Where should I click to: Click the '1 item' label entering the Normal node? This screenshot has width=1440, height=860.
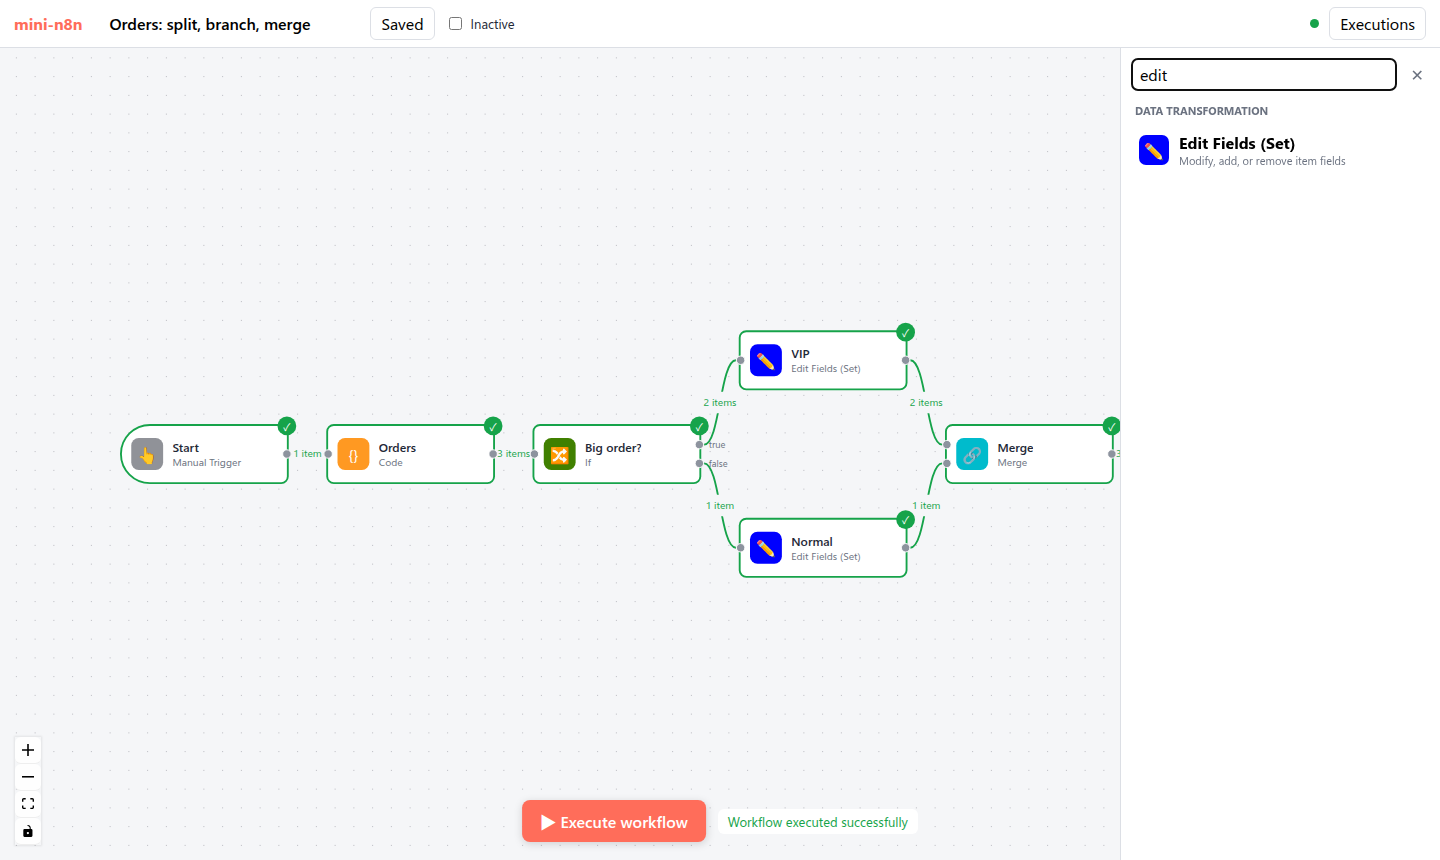(x=720, y=506)
